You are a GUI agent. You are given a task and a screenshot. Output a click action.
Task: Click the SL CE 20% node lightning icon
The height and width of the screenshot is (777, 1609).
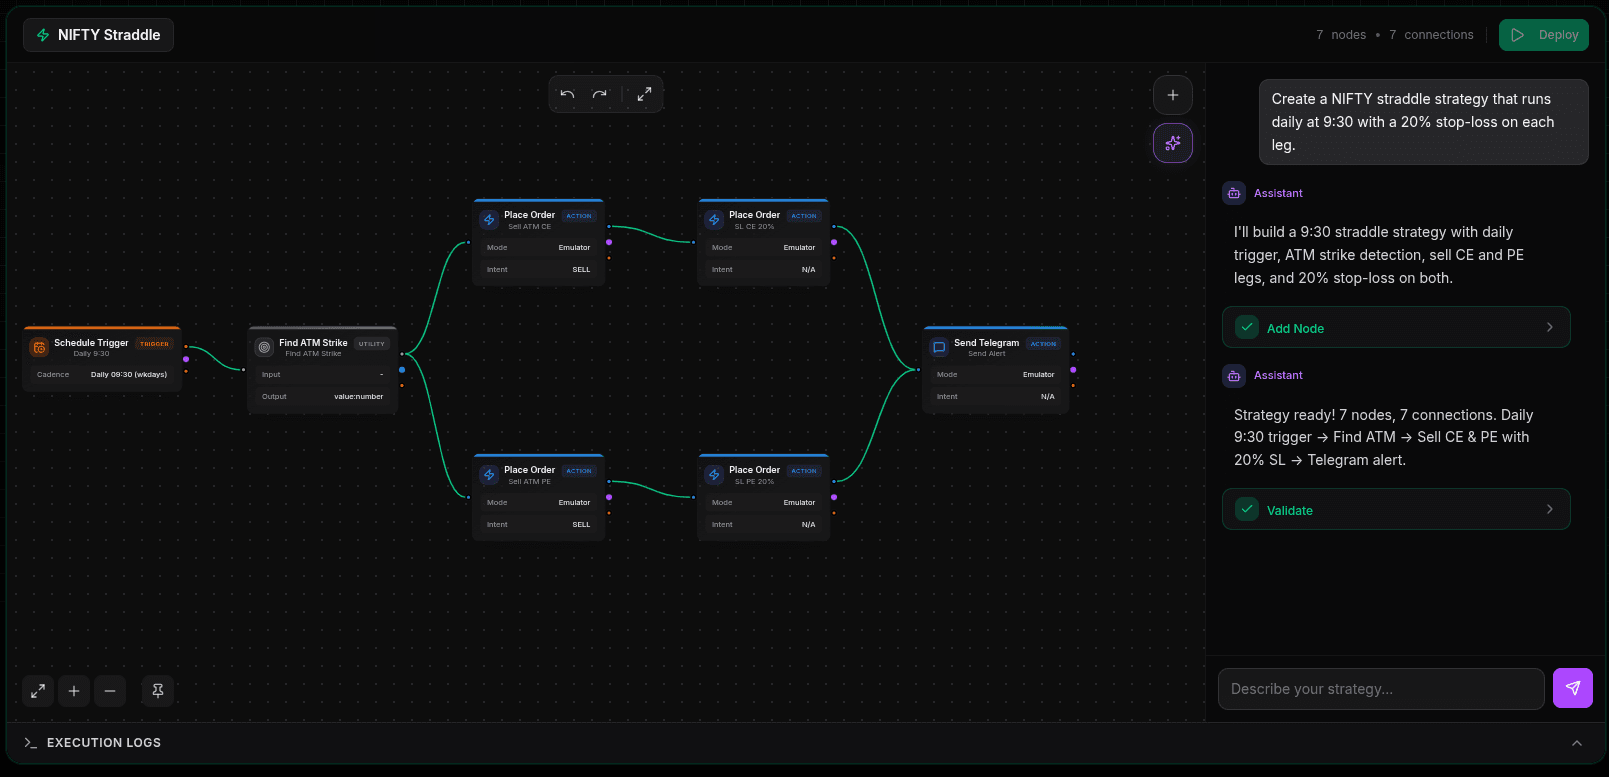pos(715,220)
